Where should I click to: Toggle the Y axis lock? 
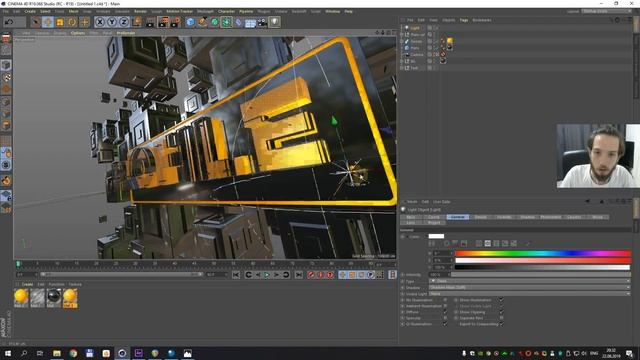coord(112,22)
